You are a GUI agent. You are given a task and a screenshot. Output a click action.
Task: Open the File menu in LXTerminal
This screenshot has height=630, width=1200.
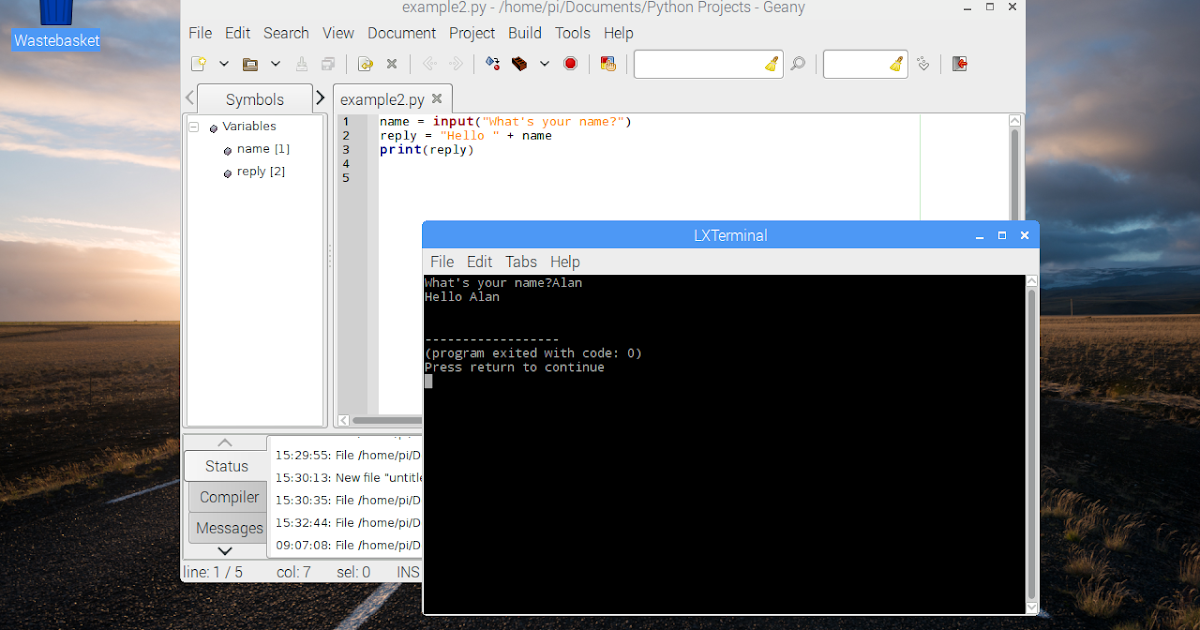[x=442, y=261]
